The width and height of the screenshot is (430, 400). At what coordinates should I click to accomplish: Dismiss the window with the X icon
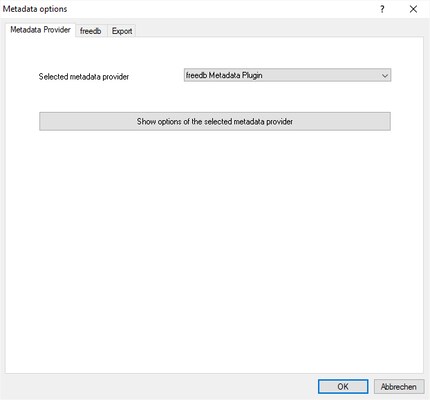coord(413,9)
